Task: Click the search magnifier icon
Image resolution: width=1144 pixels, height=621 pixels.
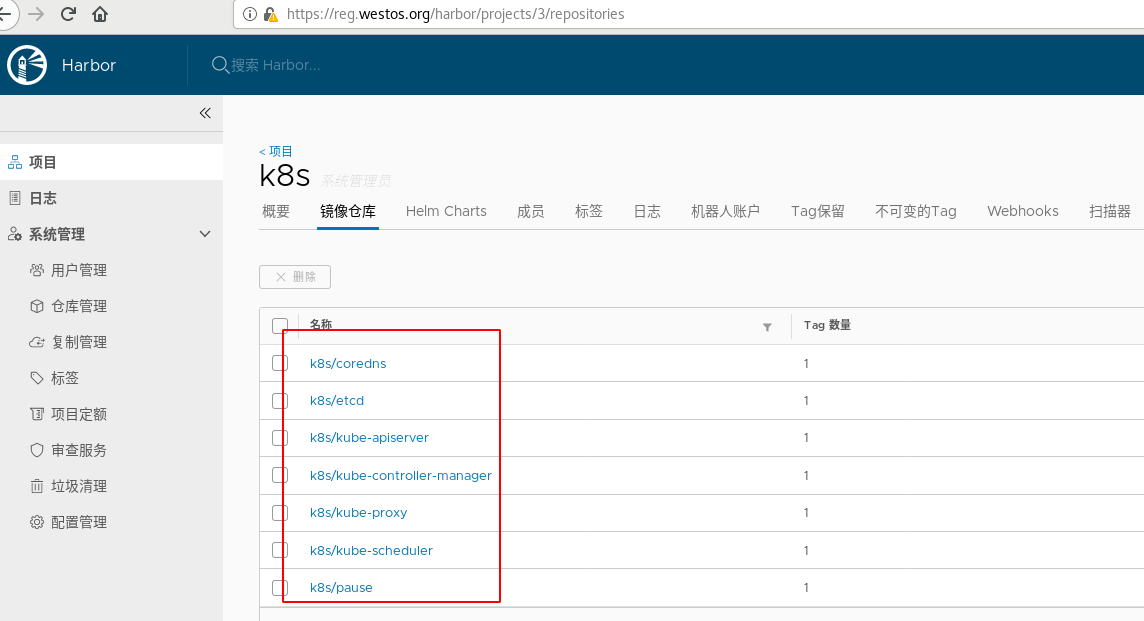Action: coord(220,65)
